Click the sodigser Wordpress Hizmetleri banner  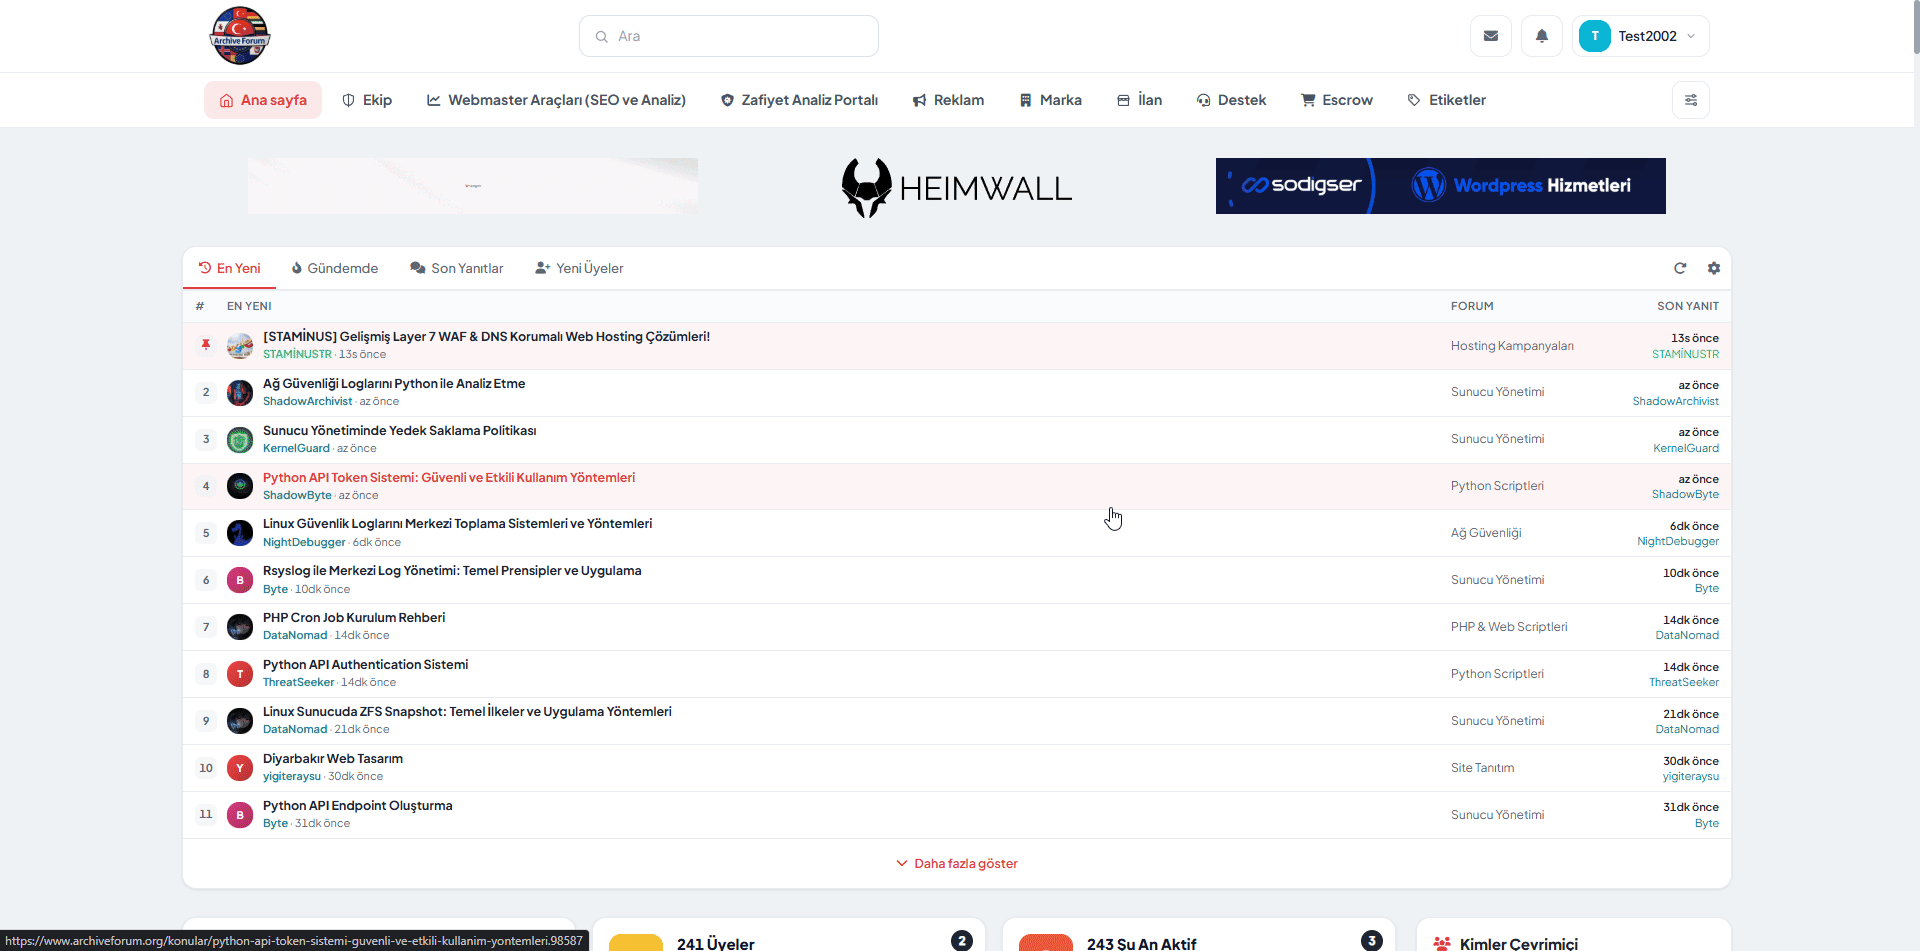click(x=1440, y=186)
